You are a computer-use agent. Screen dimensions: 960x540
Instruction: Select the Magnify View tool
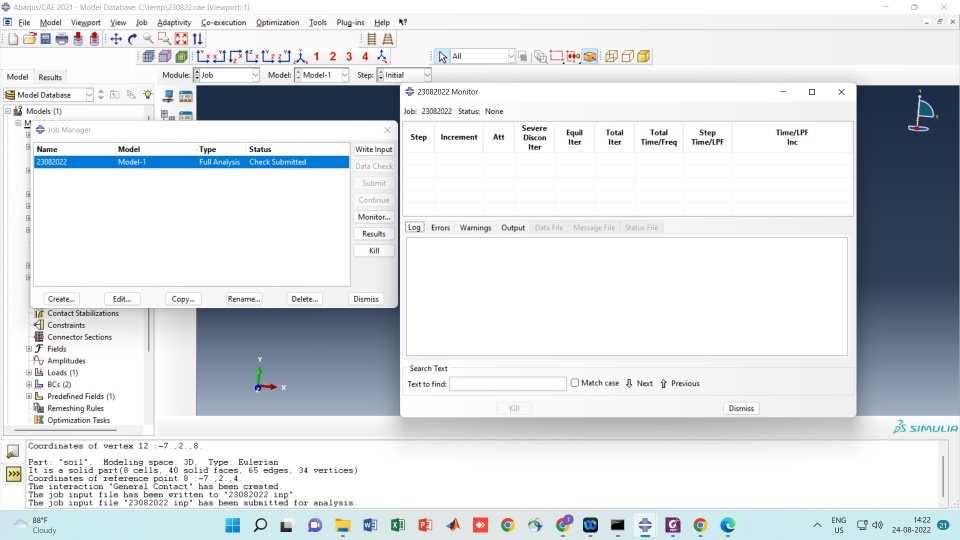pos(148,39)
